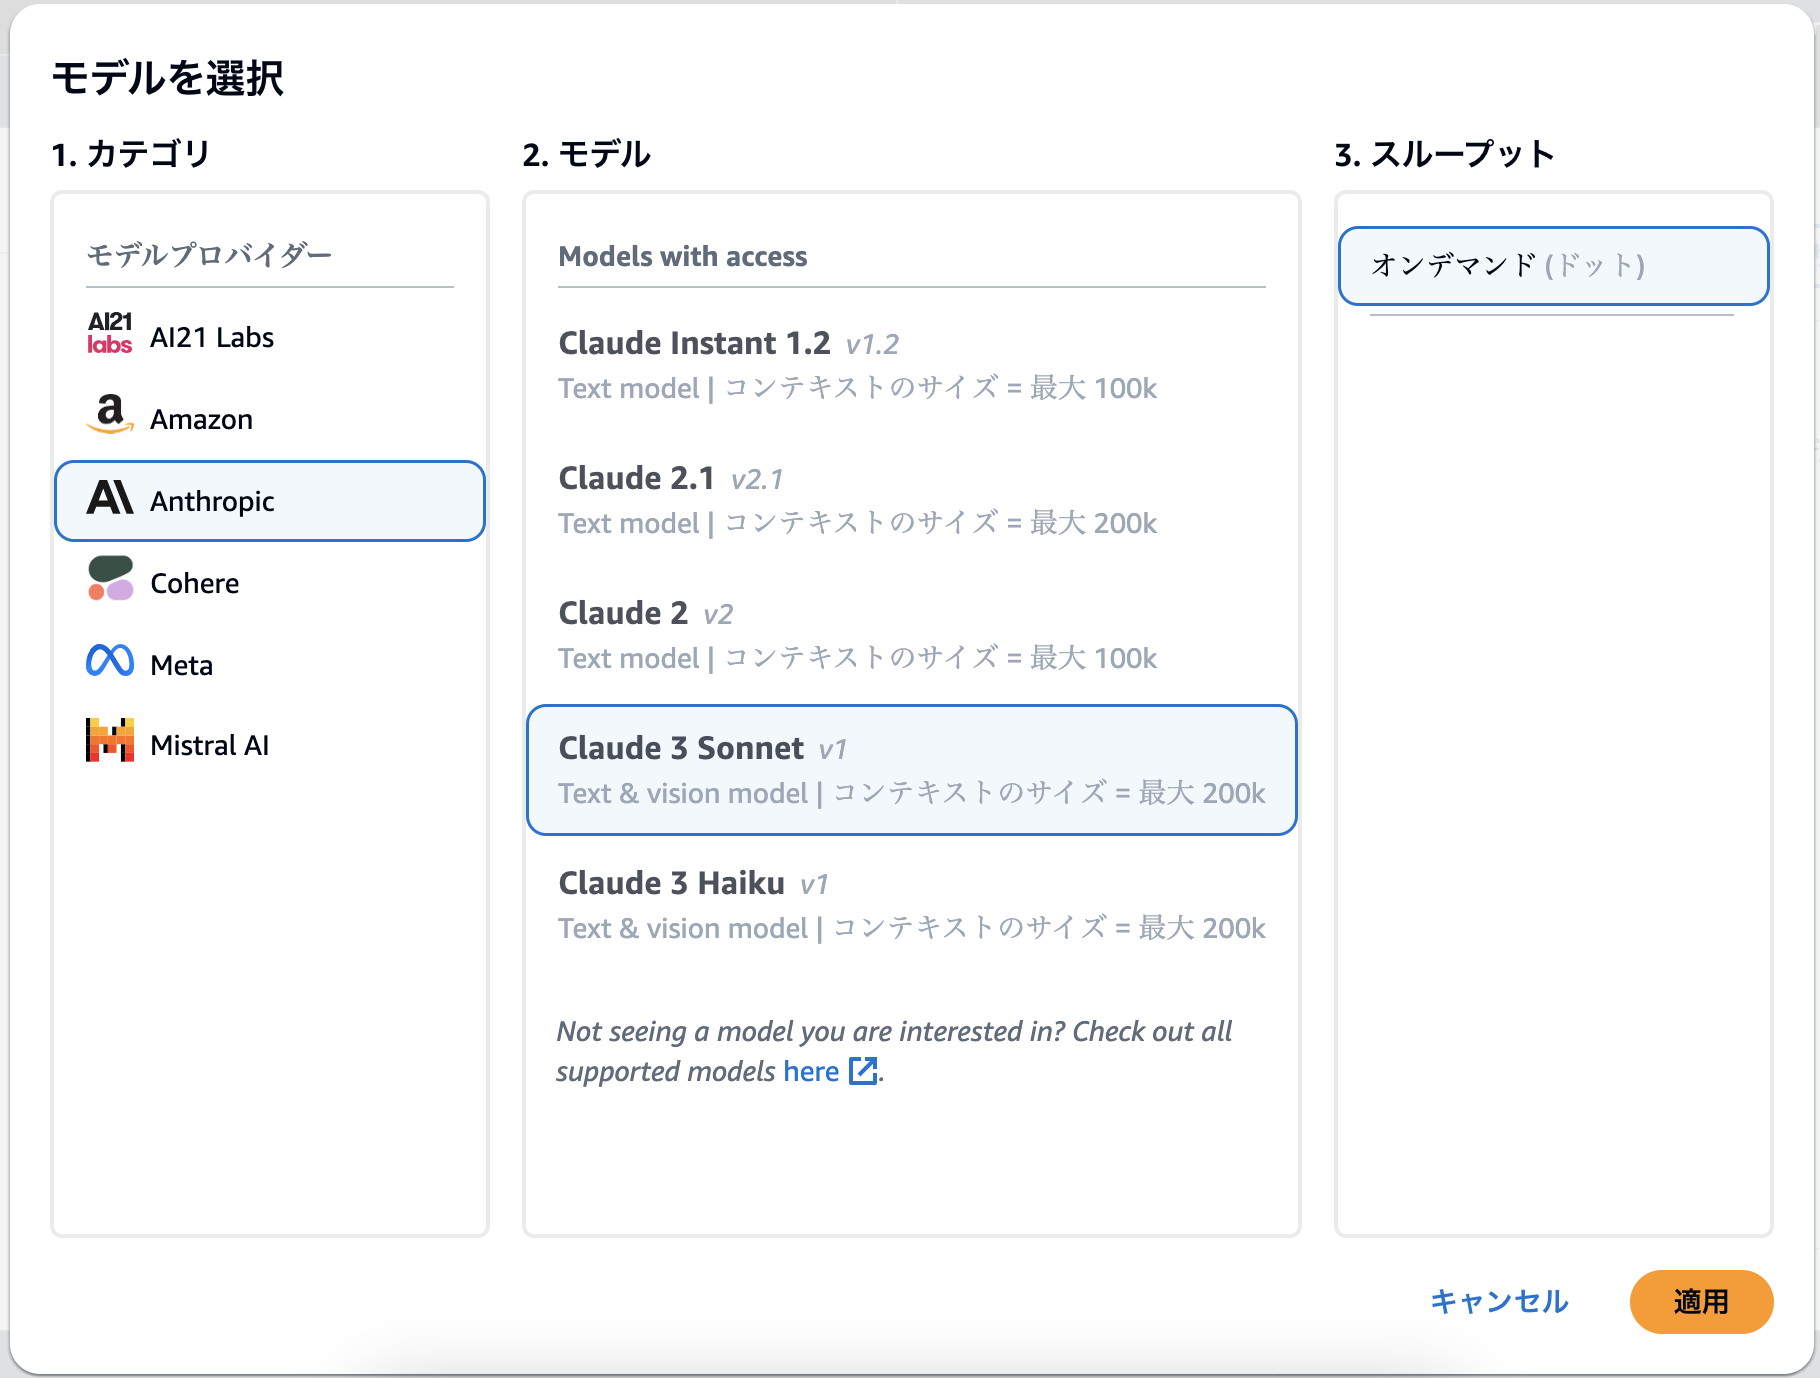Click the Models with access heading

[683, 256]
